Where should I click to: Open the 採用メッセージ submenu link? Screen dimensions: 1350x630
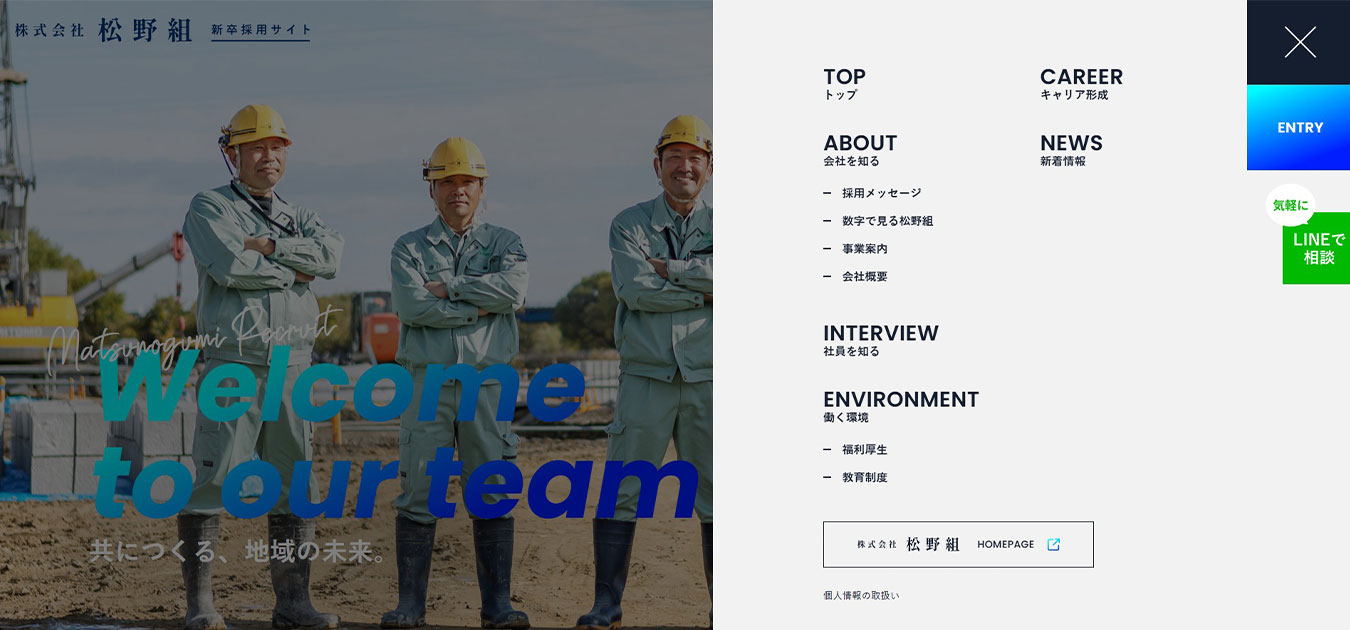[x=880, y=193]
